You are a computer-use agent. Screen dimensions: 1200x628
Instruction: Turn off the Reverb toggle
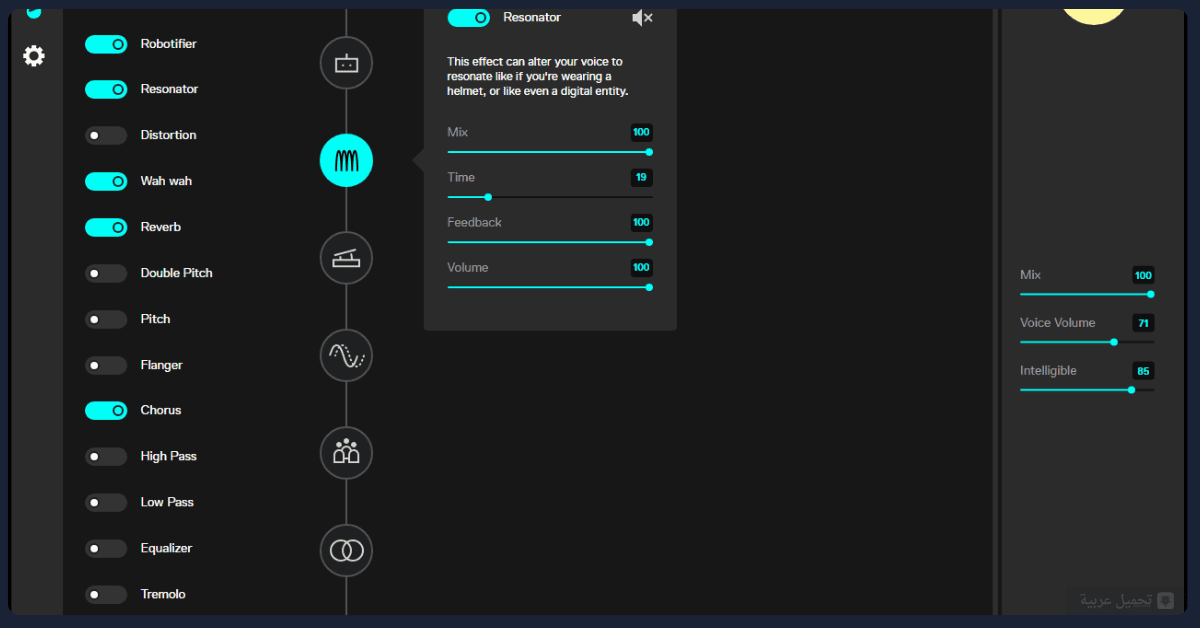point(106,227)
